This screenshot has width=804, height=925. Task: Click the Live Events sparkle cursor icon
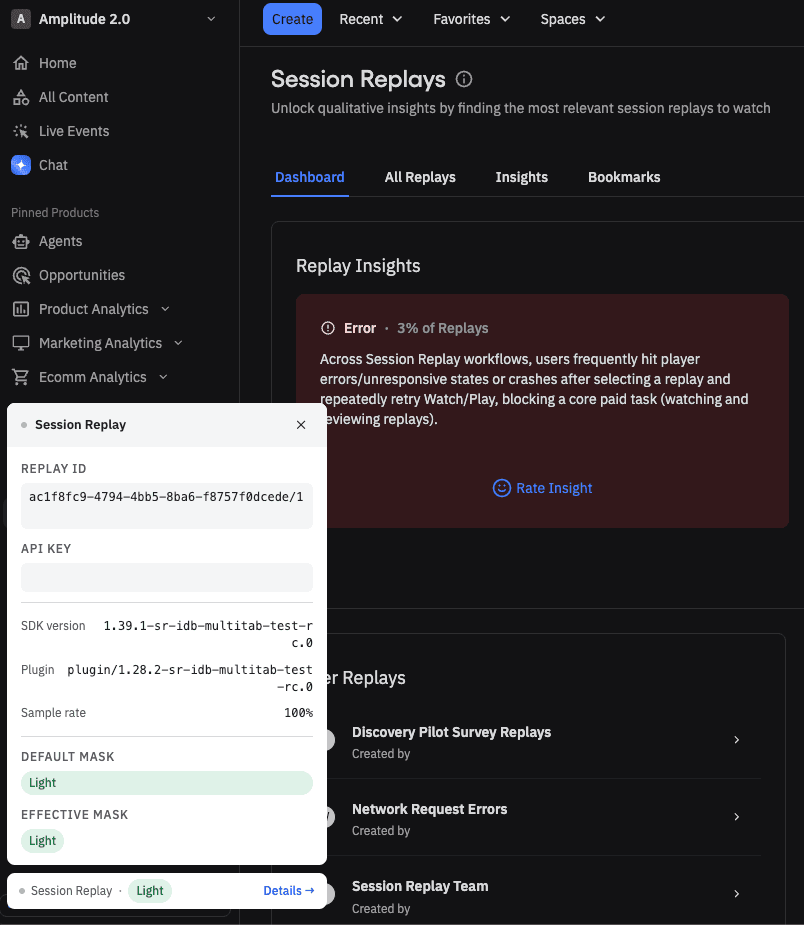(x=21, y=131)
